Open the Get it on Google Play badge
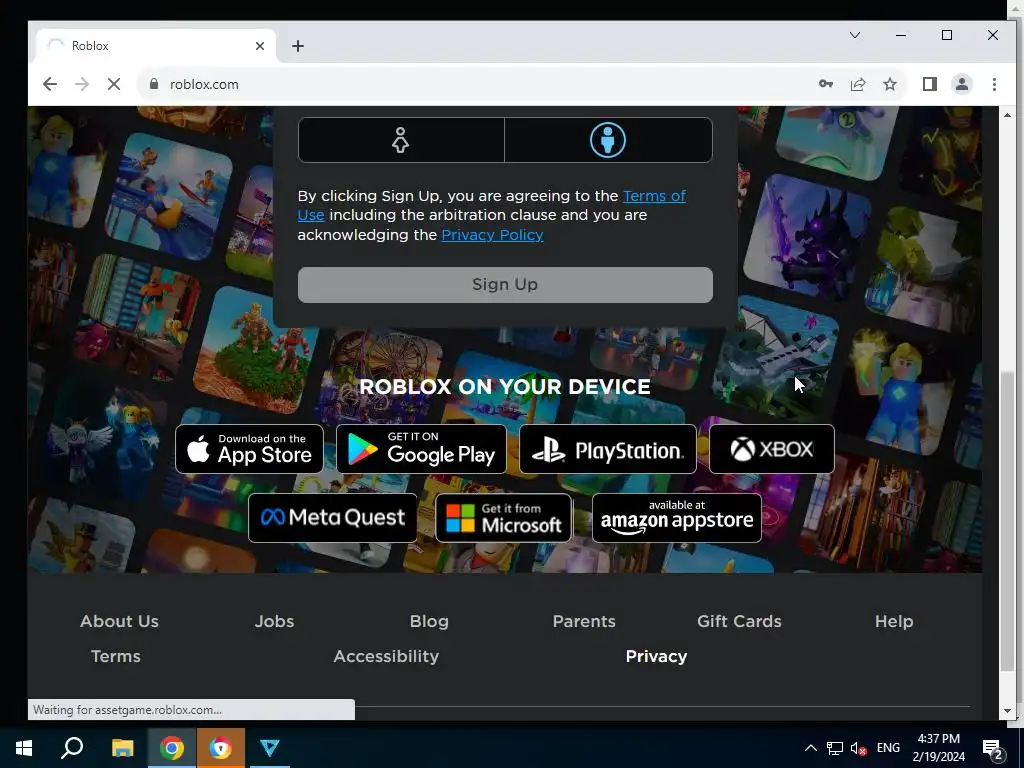Viewport: 1024px width, 768px height. (x=421, y=449)
